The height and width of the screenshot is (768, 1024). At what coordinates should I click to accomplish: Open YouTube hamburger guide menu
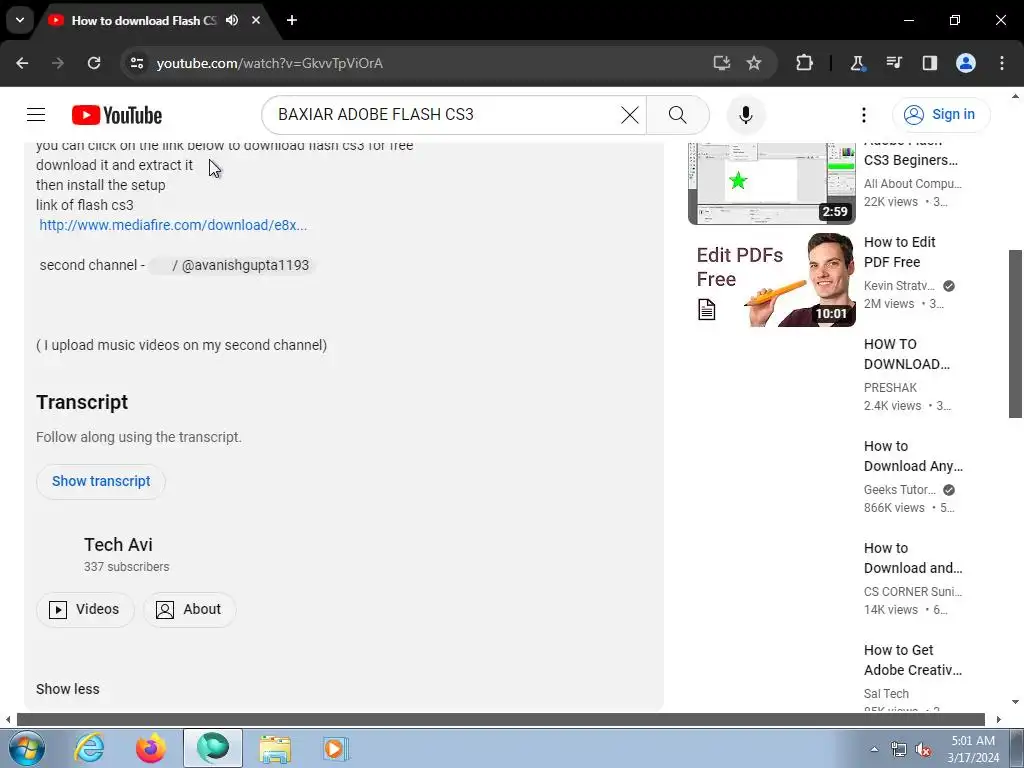click(x=36, y=115)
